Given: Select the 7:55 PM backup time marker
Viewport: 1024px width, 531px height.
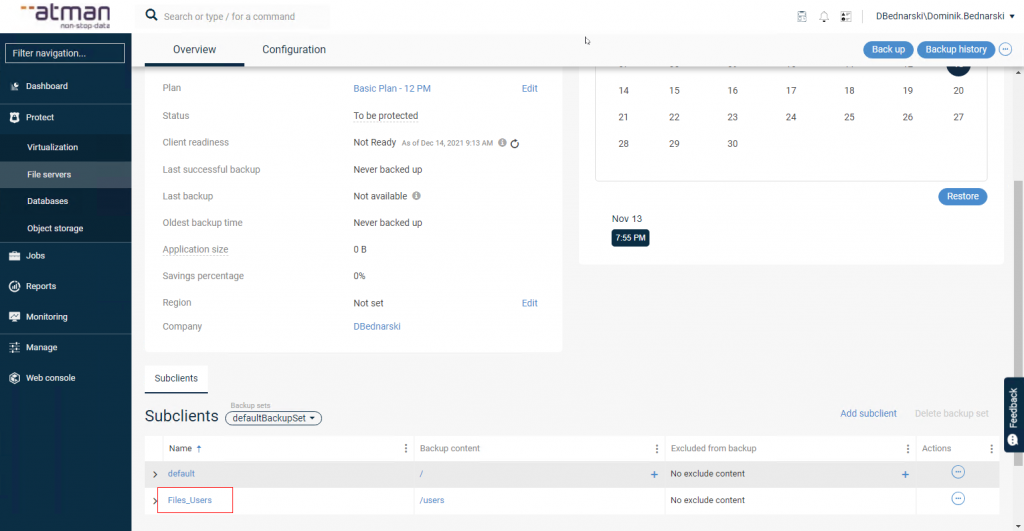Looking at the screenshot, I should pyautogui.click(x=630, y=238).
